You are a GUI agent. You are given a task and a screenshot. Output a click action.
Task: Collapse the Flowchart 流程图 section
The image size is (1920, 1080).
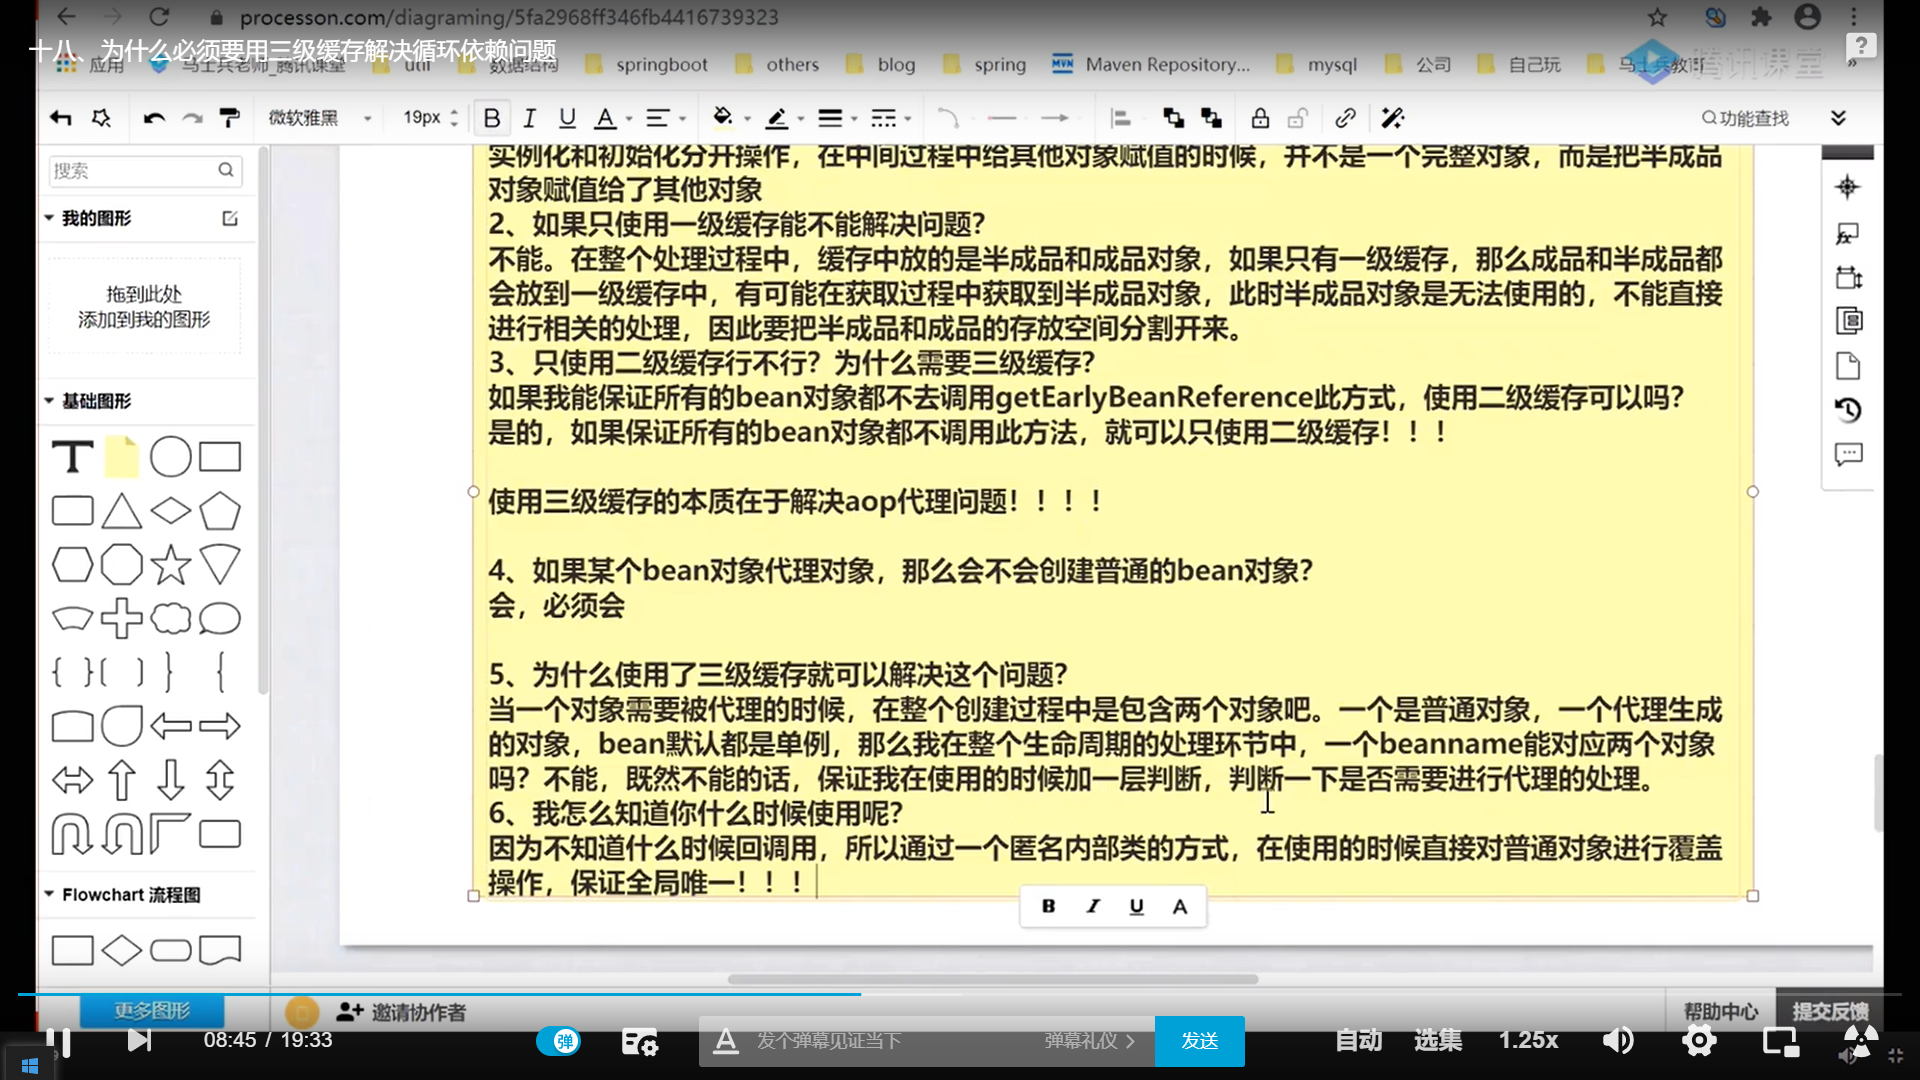tap(49, 894)
